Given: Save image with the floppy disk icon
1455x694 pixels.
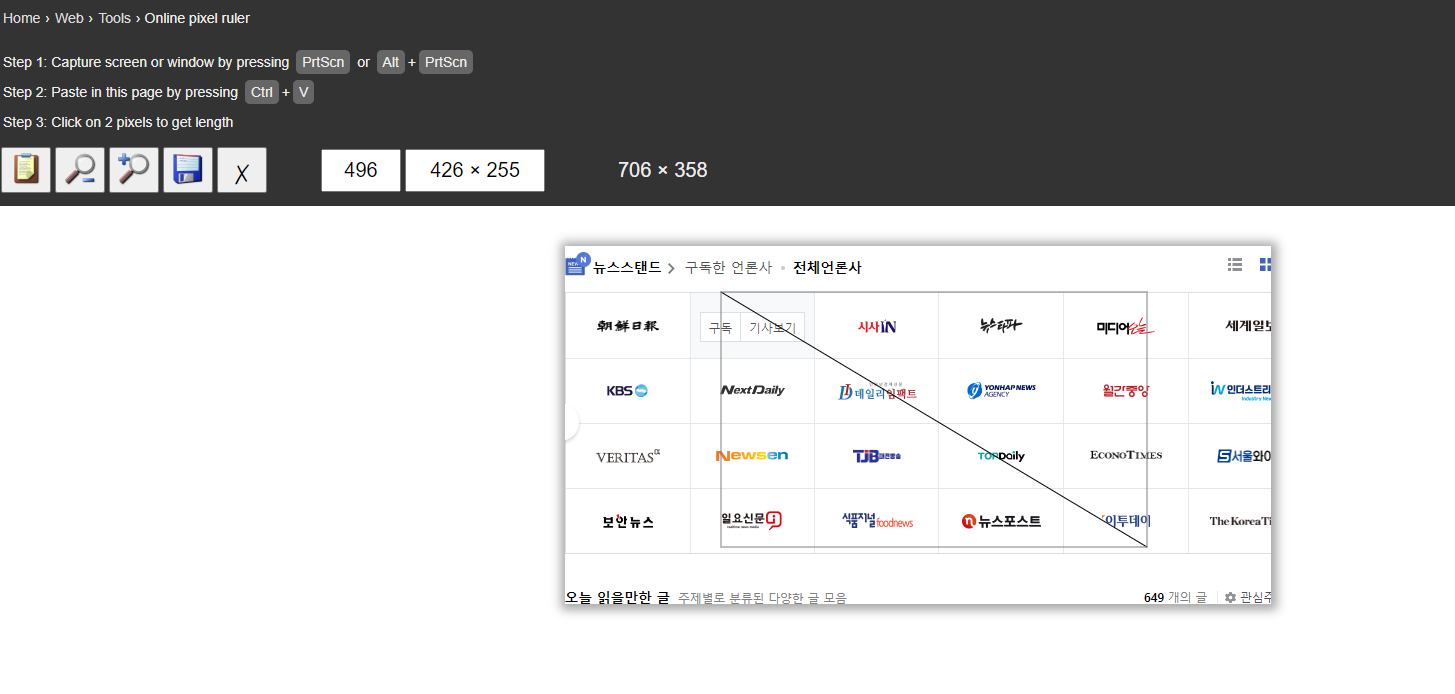Looking at the screenshot, I should coord(188,170).
